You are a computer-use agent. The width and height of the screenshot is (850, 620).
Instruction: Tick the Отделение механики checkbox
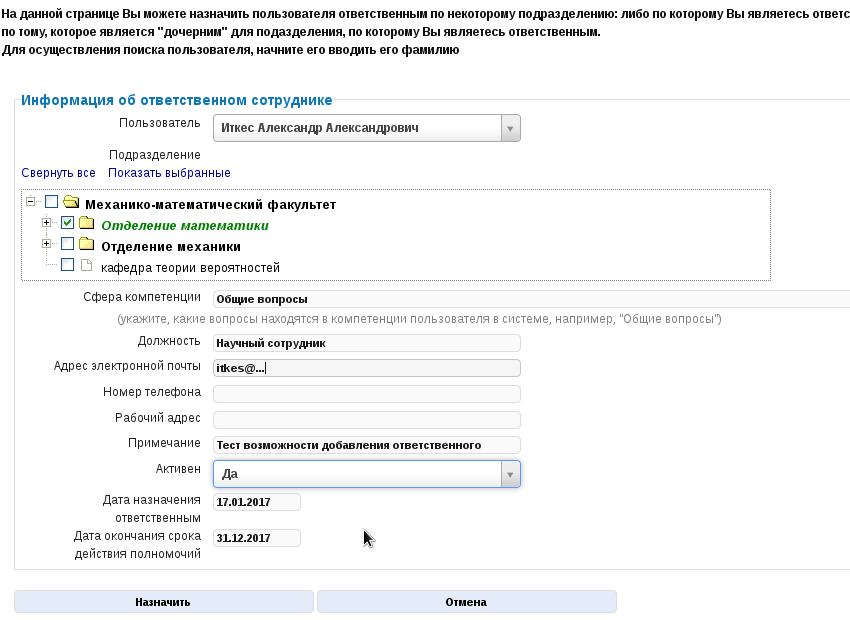point(67,245)
